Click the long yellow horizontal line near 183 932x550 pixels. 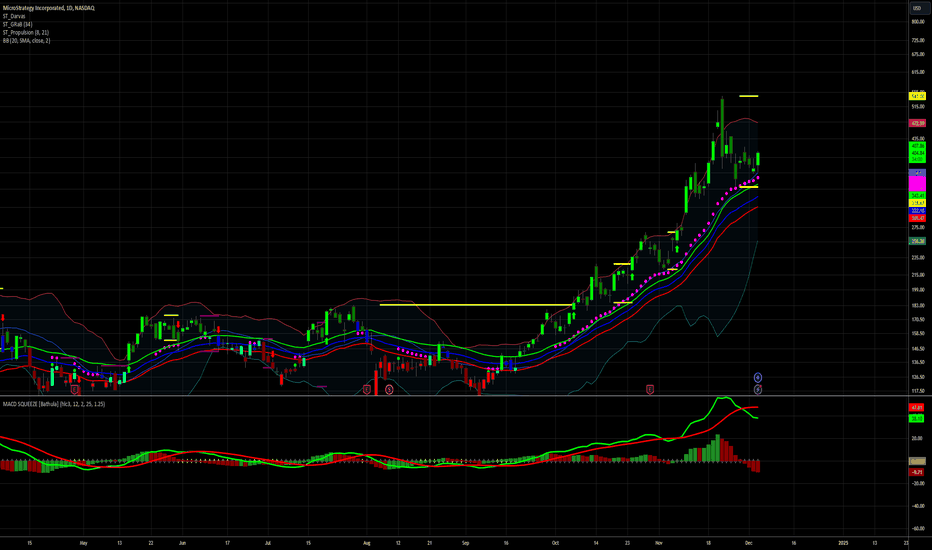click(x=476, y=304)
